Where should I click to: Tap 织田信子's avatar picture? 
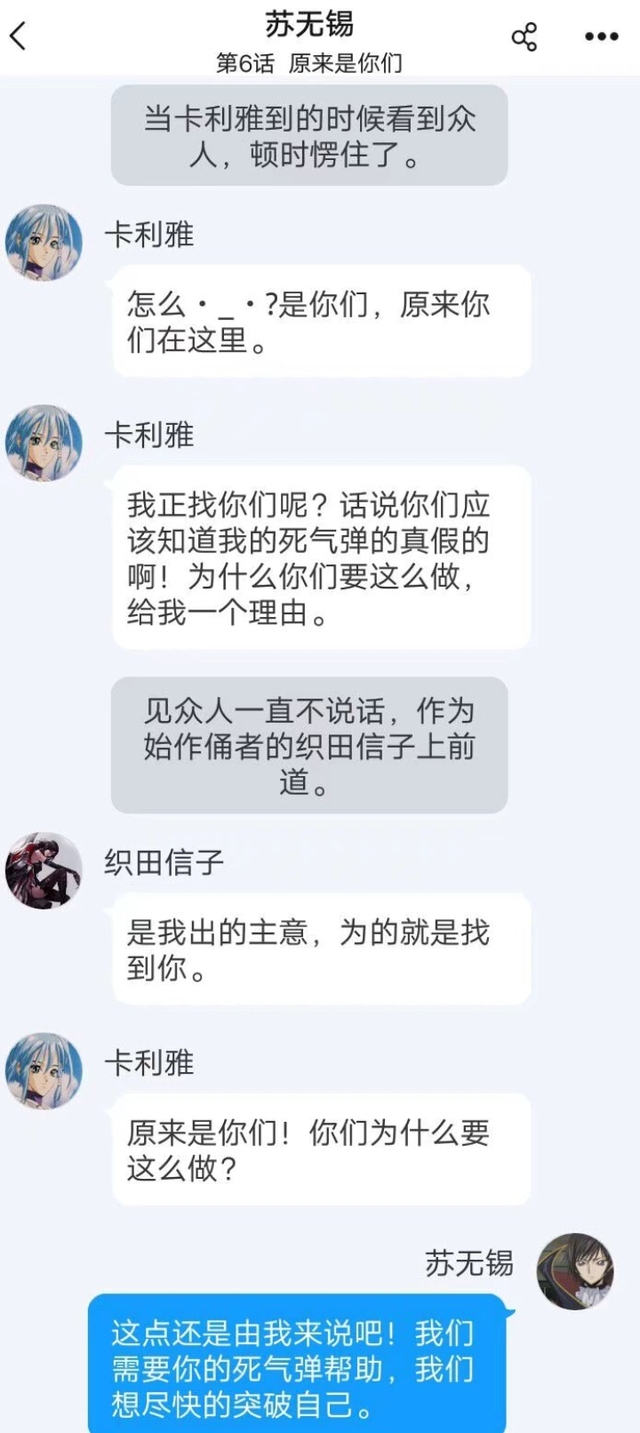[44, 871]
